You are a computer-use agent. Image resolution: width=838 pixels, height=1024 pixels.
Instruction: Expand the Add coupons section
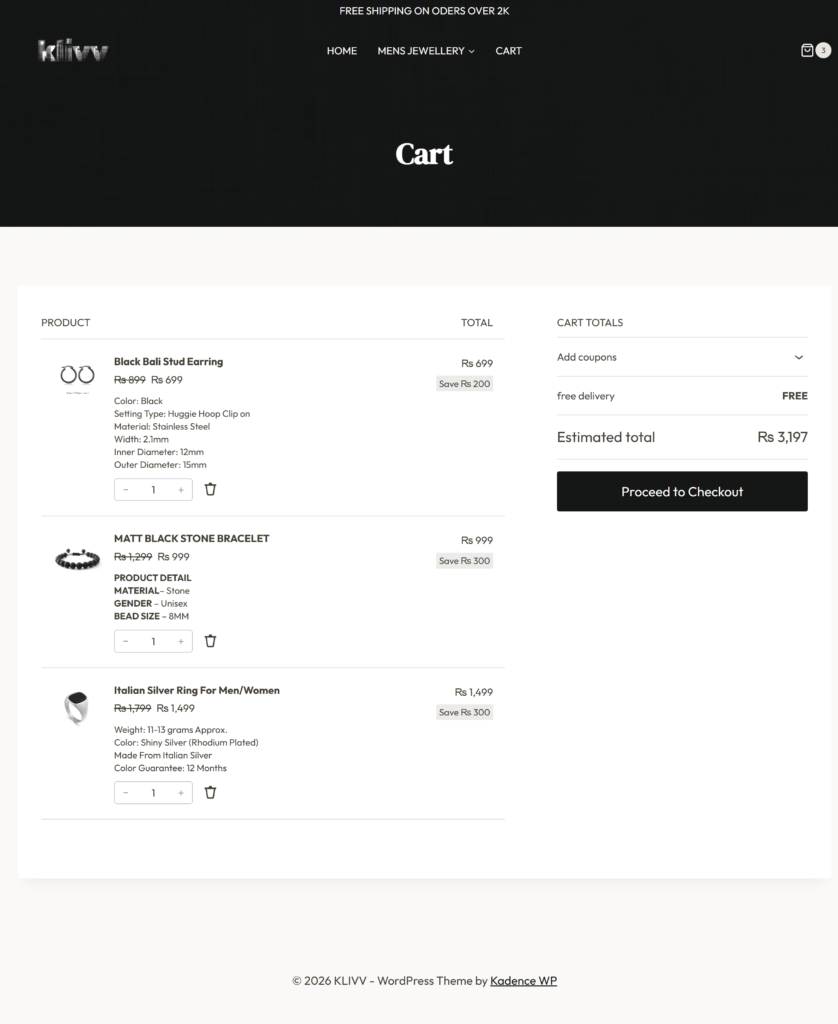click(x=682, y=357)
